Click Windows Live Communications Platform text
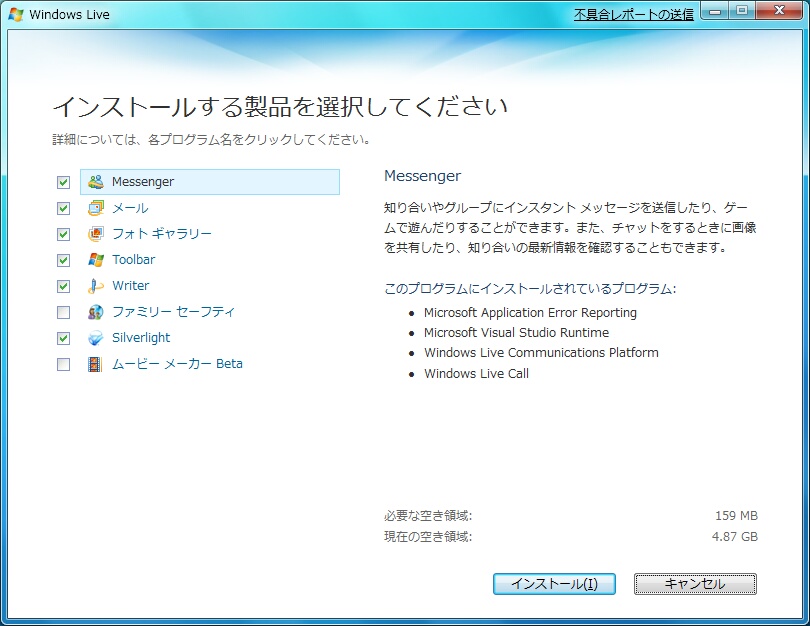This screenshot has width=810, height=626. click(x=541, y=353)
